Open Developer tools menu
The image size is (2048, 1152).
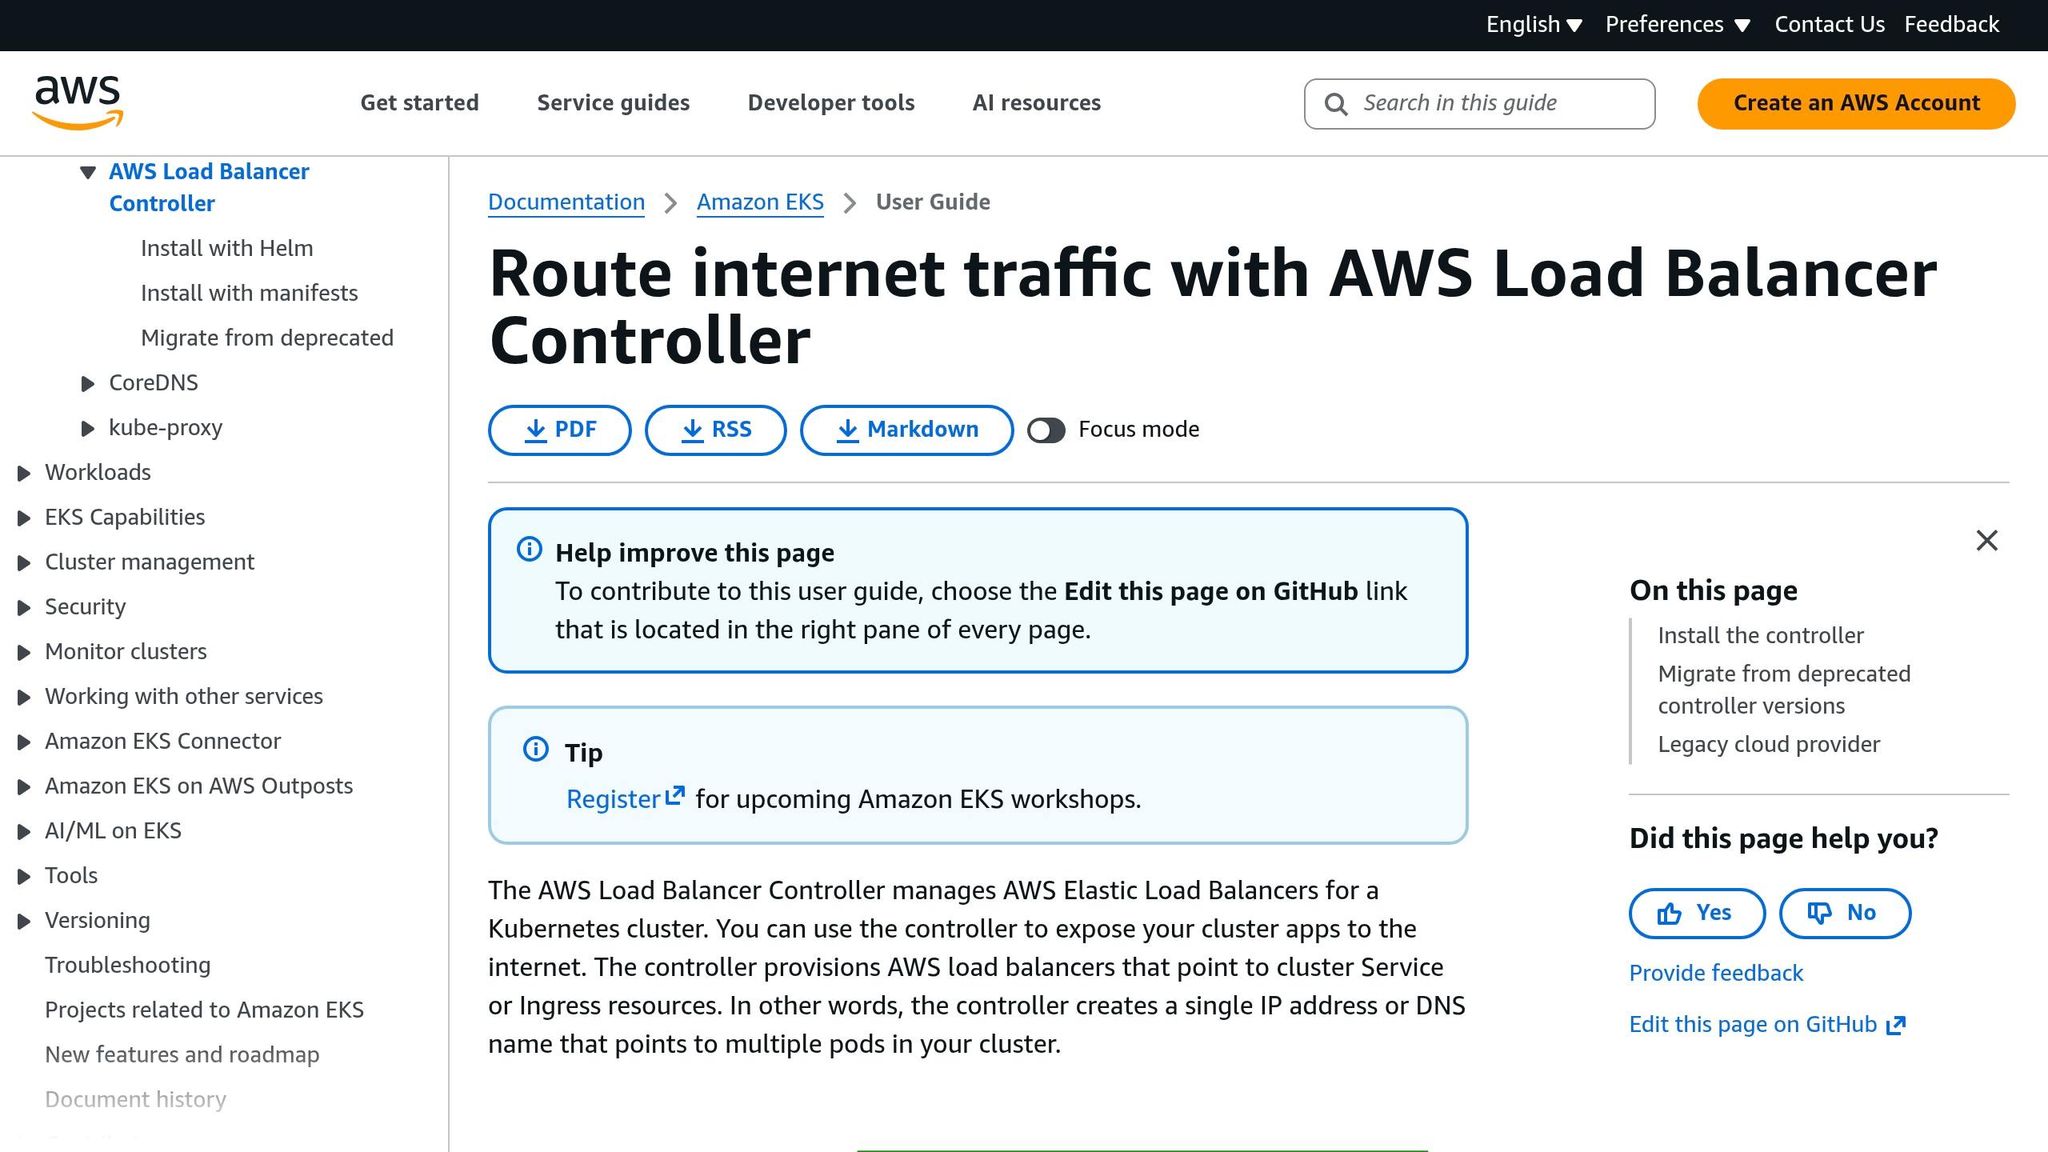[x=831, y=103]
